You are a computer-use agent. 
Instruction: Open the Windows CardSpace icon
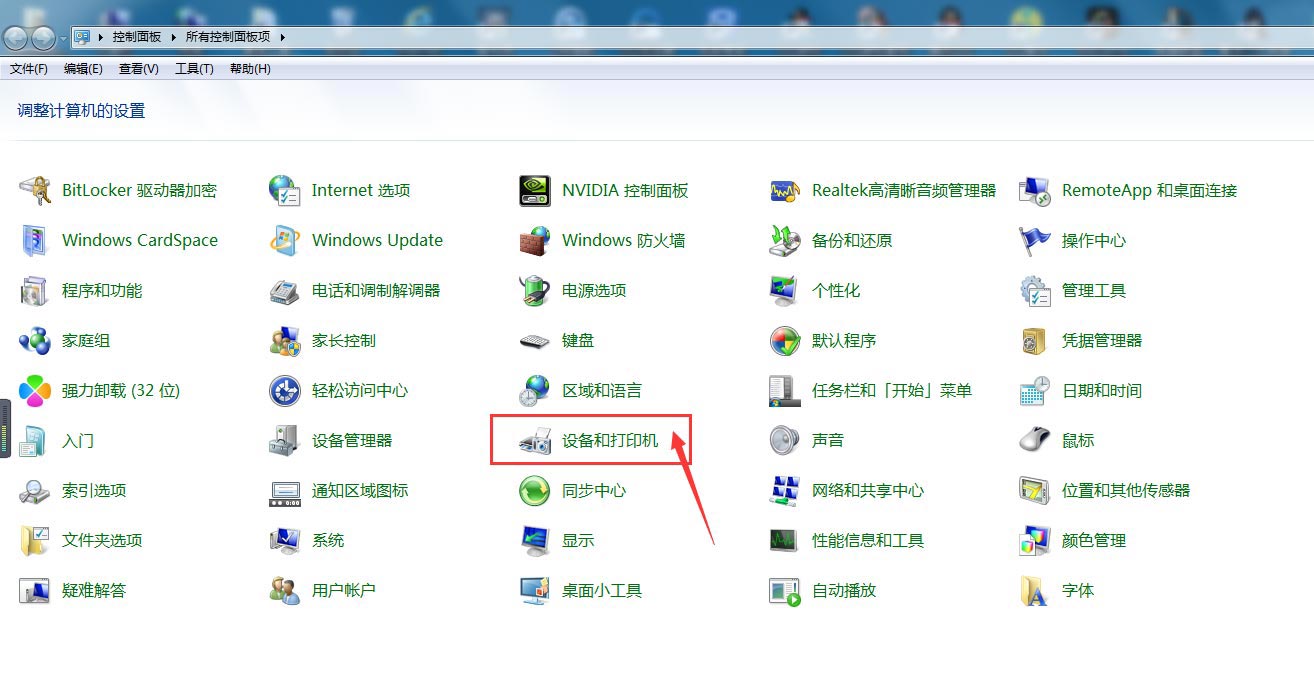35,240
